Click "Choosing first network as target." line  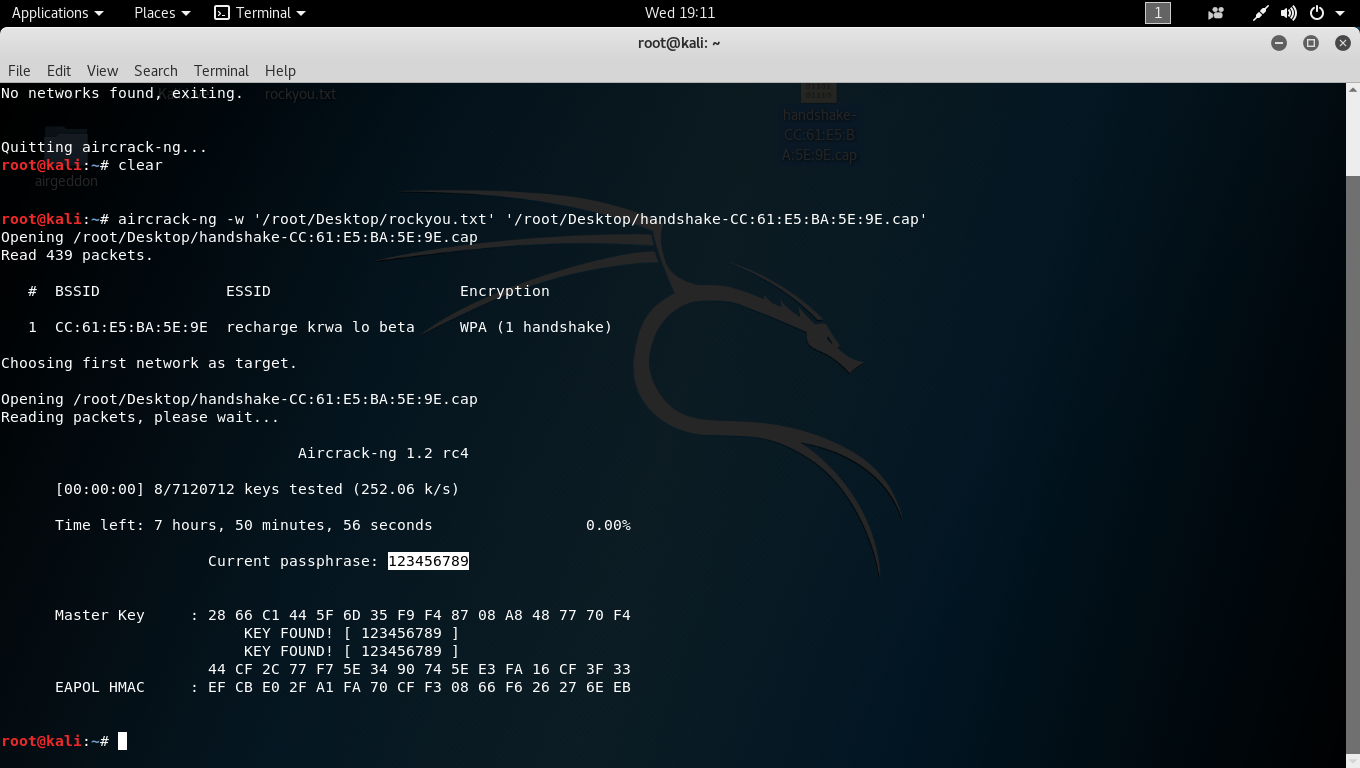(149, 363)
